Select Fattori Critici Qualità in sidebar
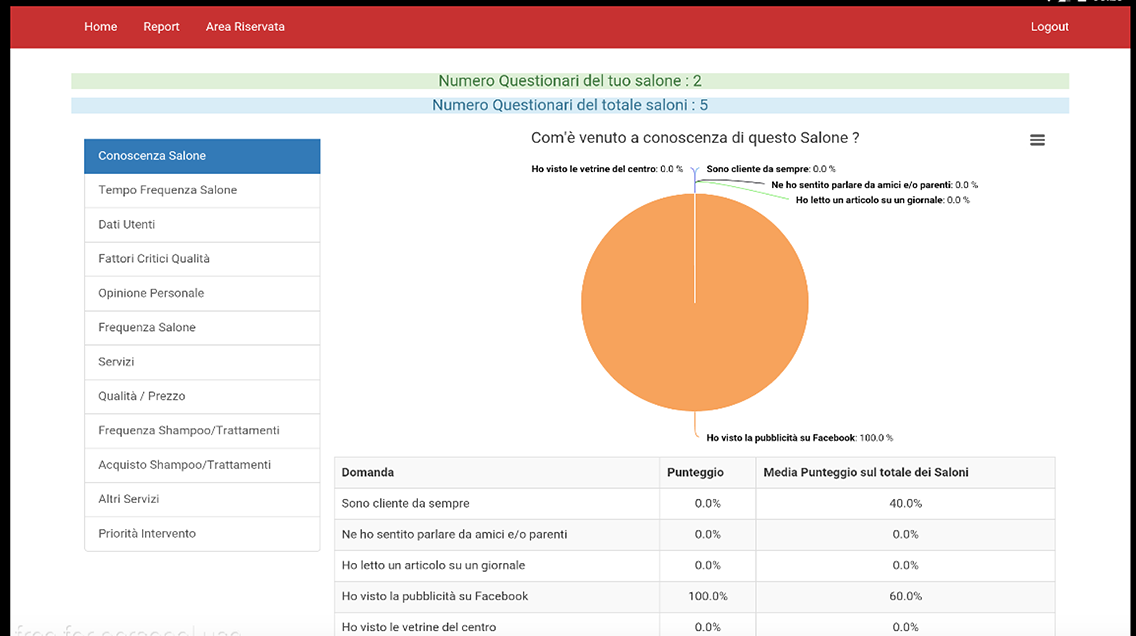Image resolution: width=1136 pixels, height=636 pixels. tap(202, 259)
